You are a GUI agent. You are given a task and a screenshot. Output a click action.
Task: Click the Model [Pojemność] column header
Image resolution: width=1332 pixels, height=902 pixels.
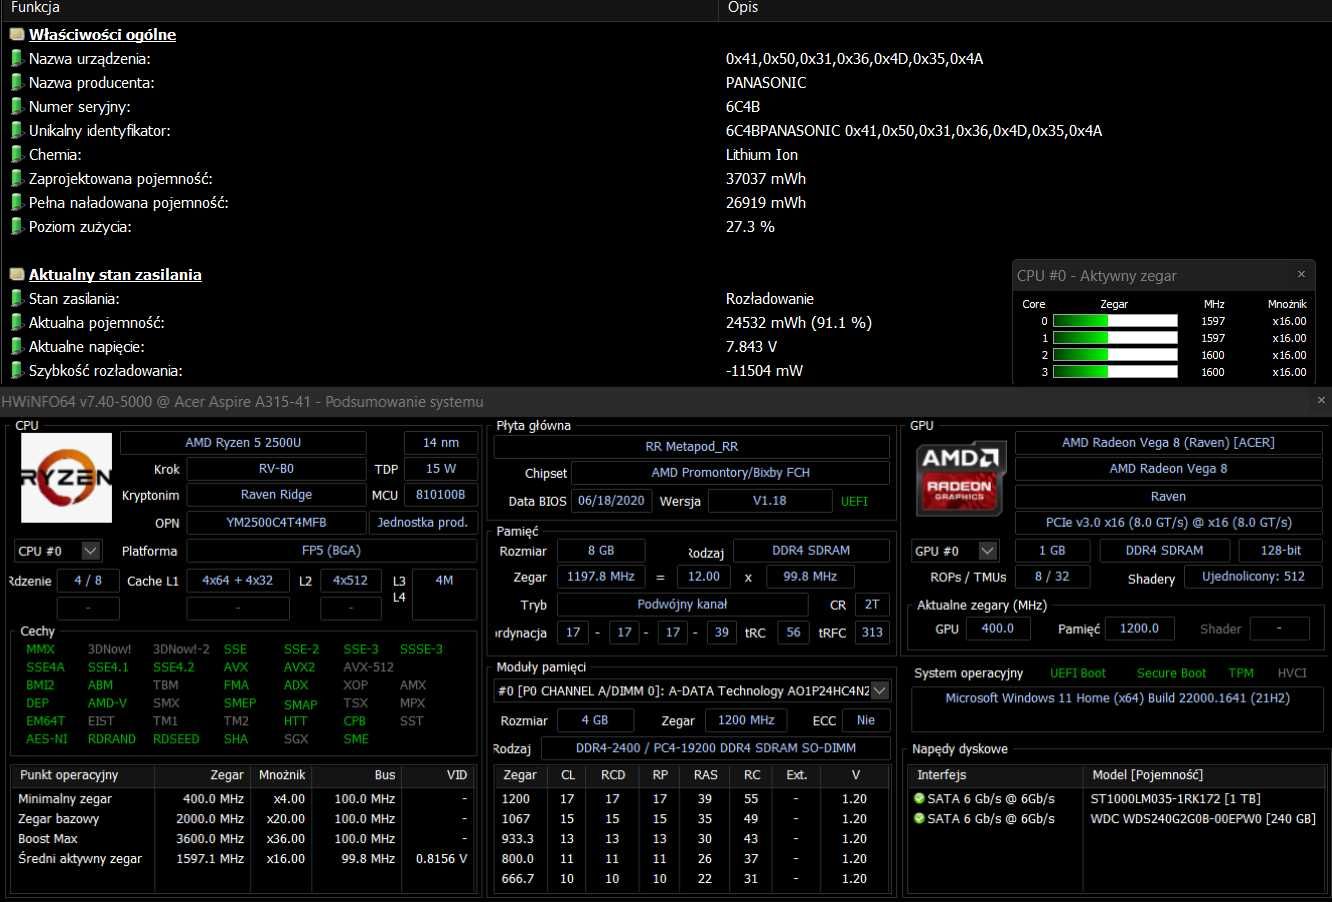tap(1204, 775)
